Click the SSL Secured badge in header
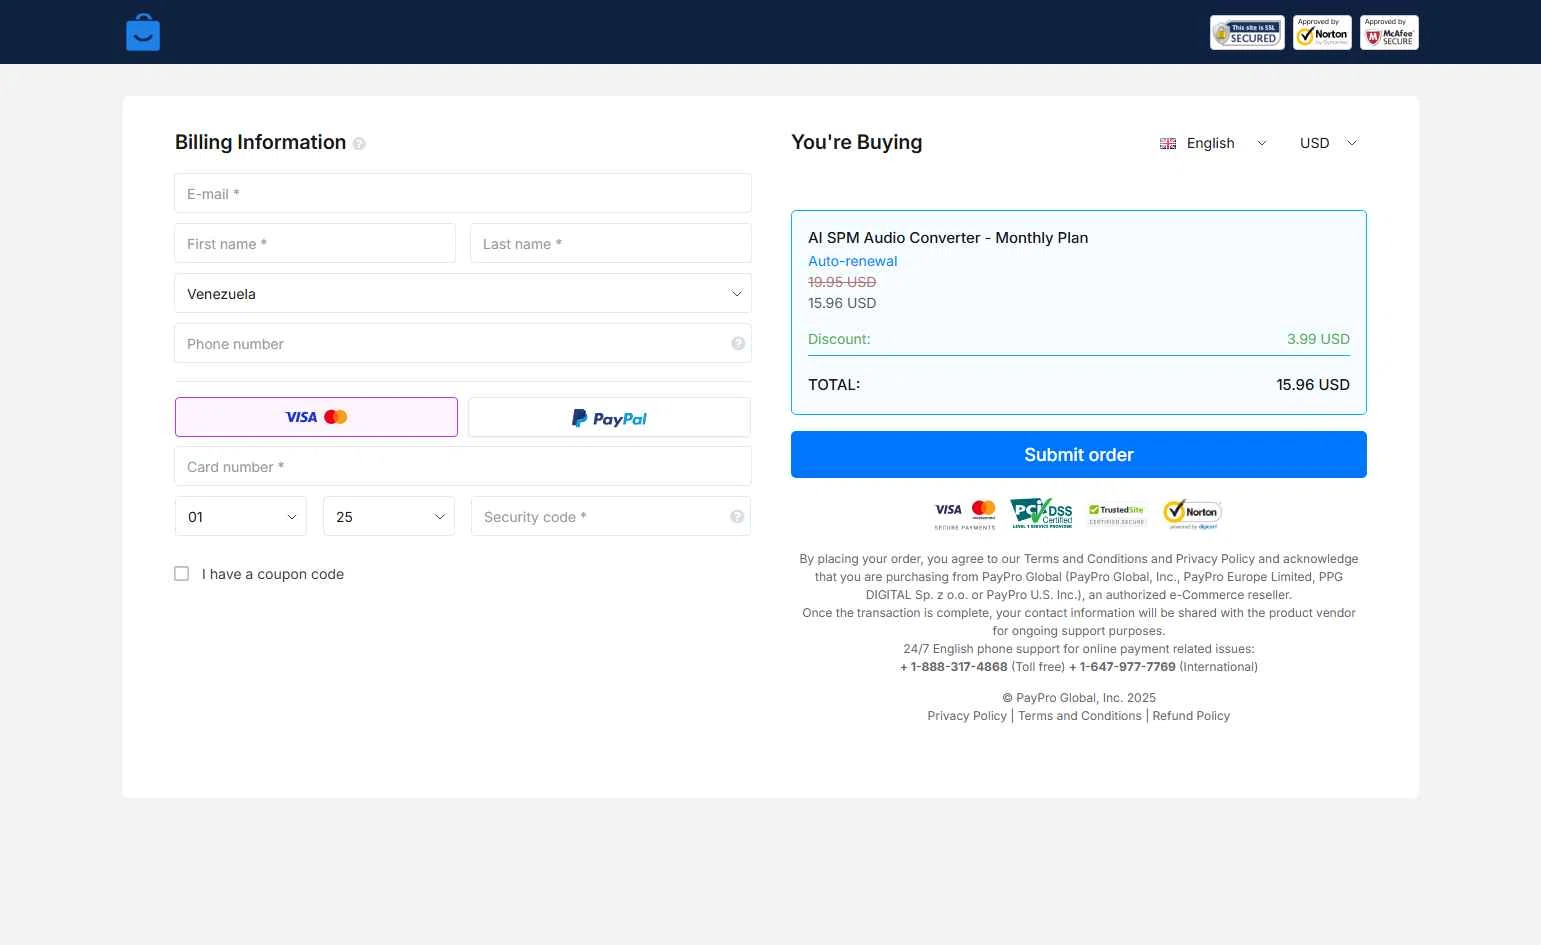Screen dimensions: 1541x945 (x=1247, y=32)
